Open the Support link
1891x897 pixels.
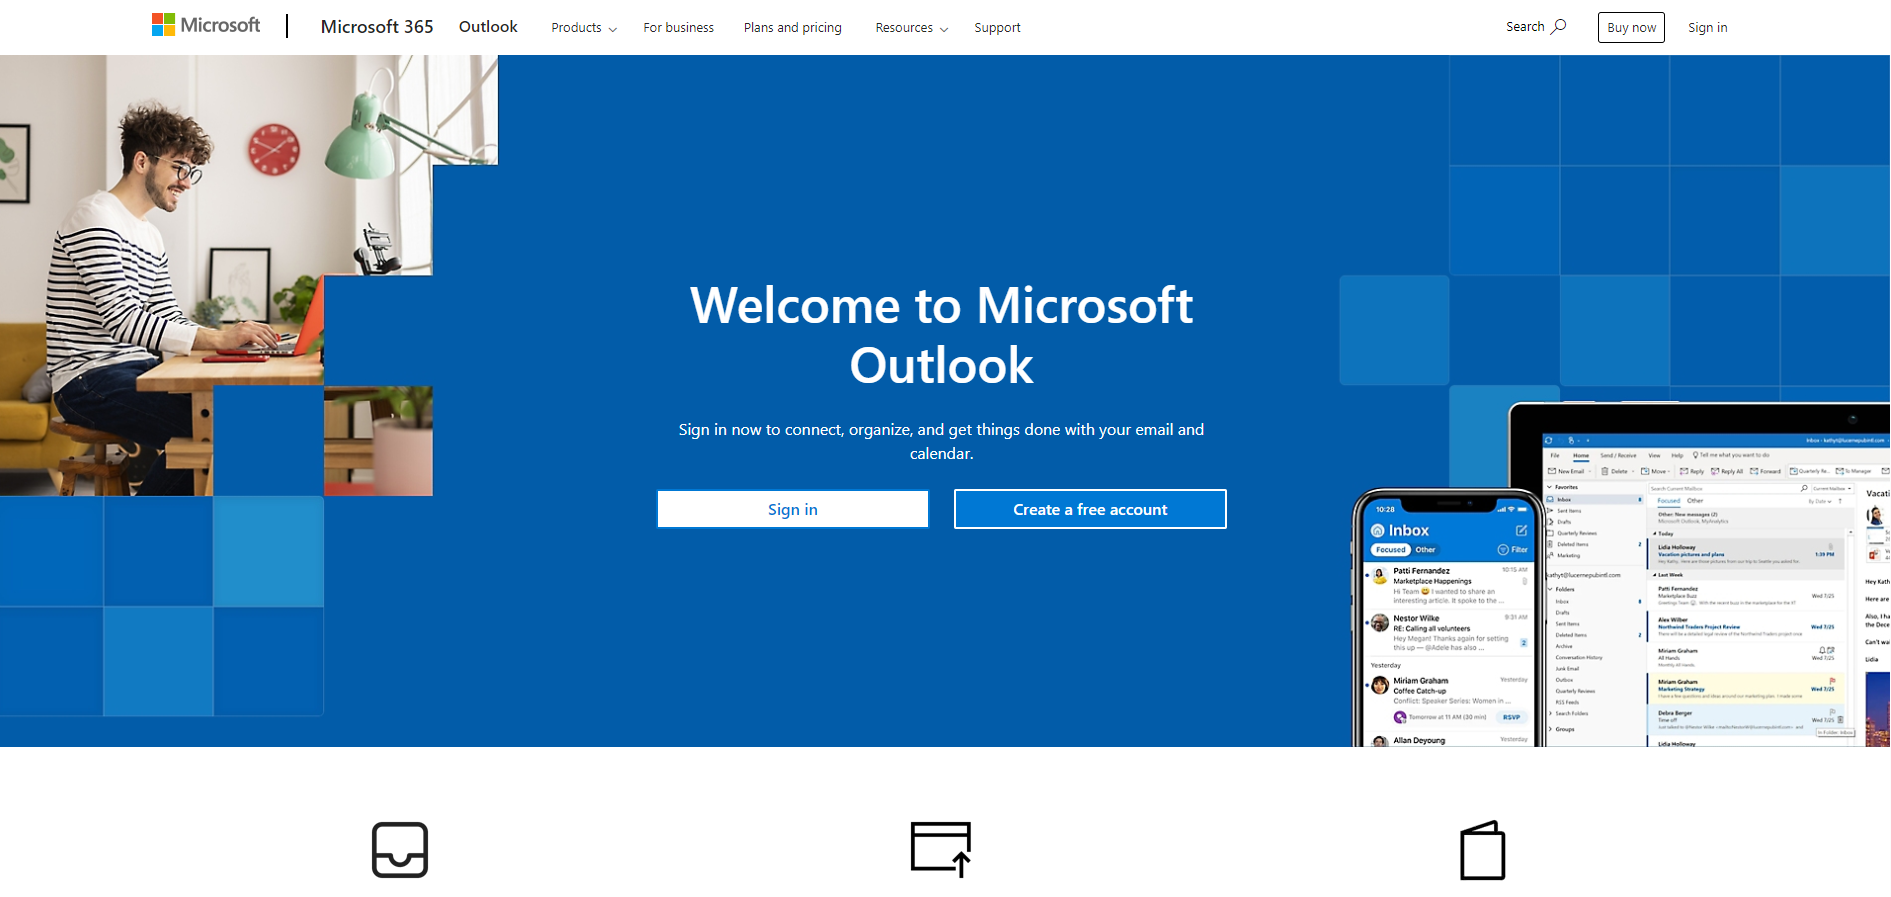997,28
